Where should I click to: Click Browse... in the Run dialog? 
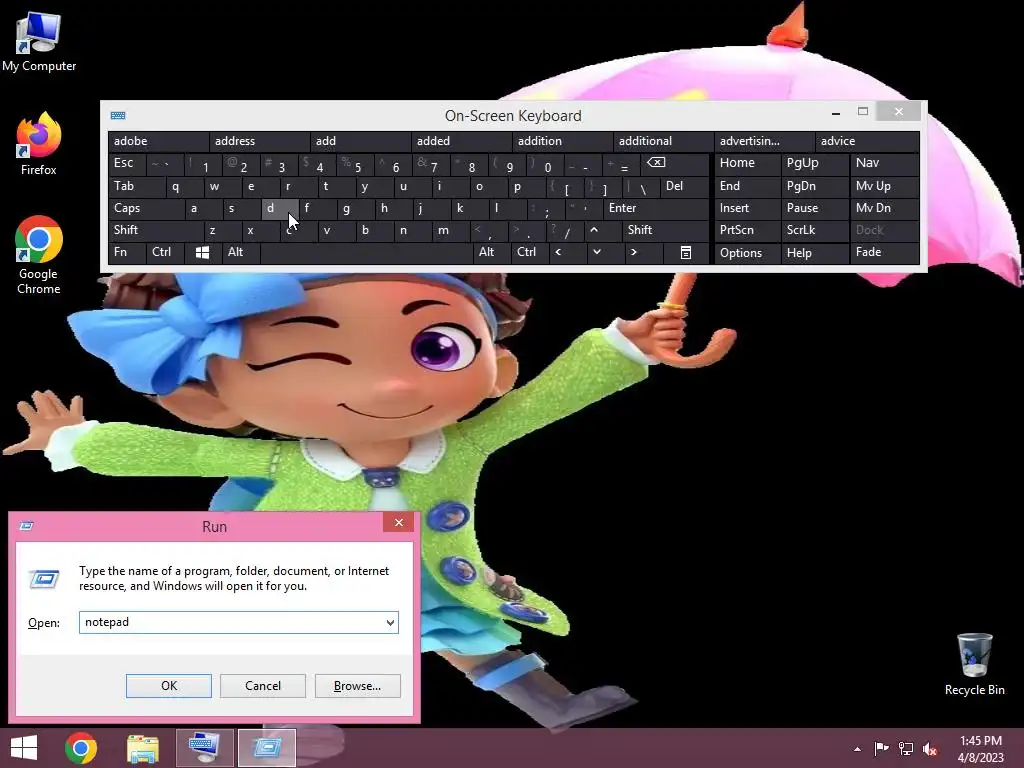(x=357, y=686)
